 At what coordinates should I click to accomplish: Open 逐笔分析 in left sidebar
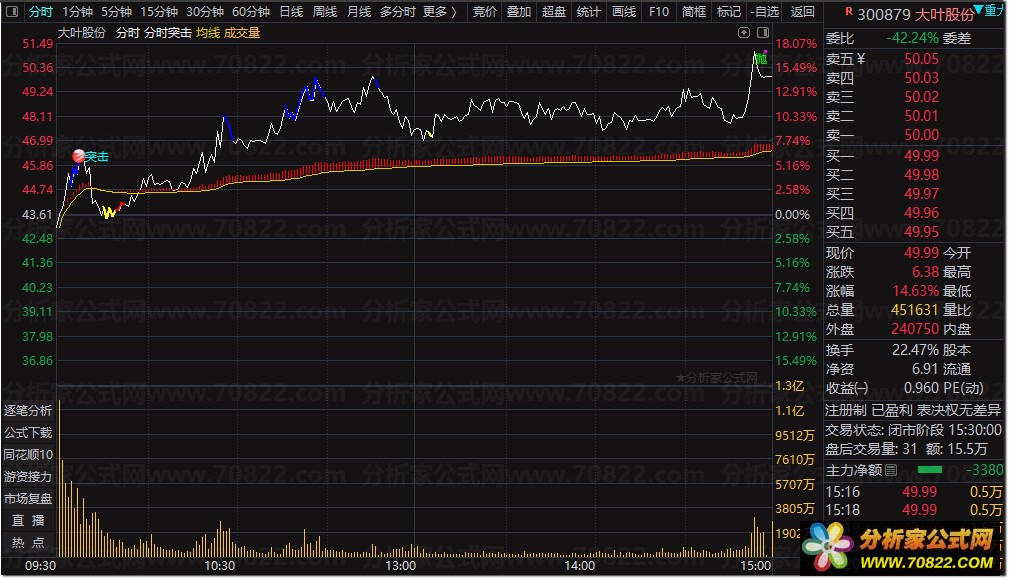28,410
